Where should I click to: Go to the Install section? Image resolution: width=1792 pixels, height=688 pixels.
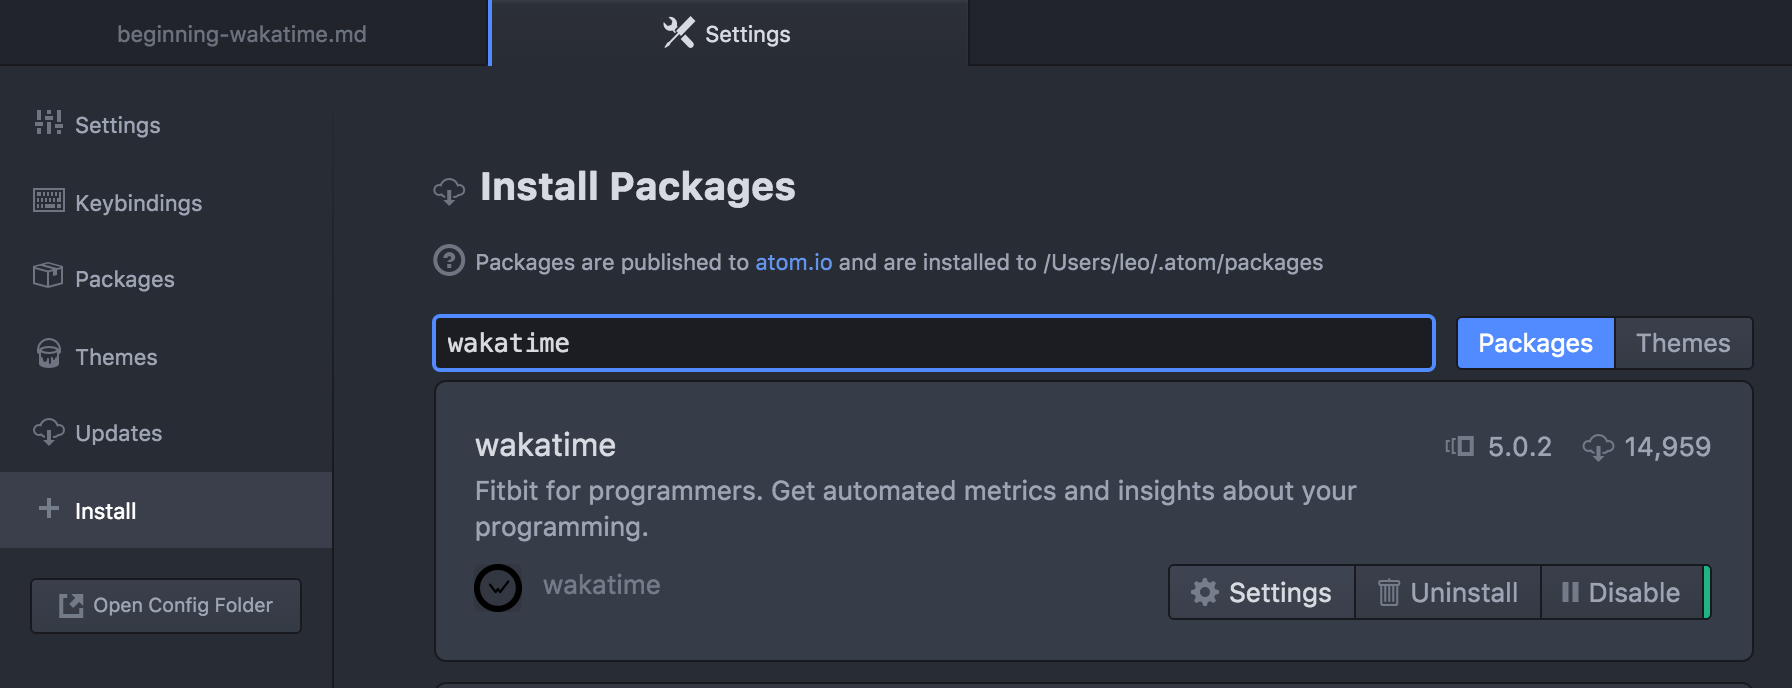point(105,511)
